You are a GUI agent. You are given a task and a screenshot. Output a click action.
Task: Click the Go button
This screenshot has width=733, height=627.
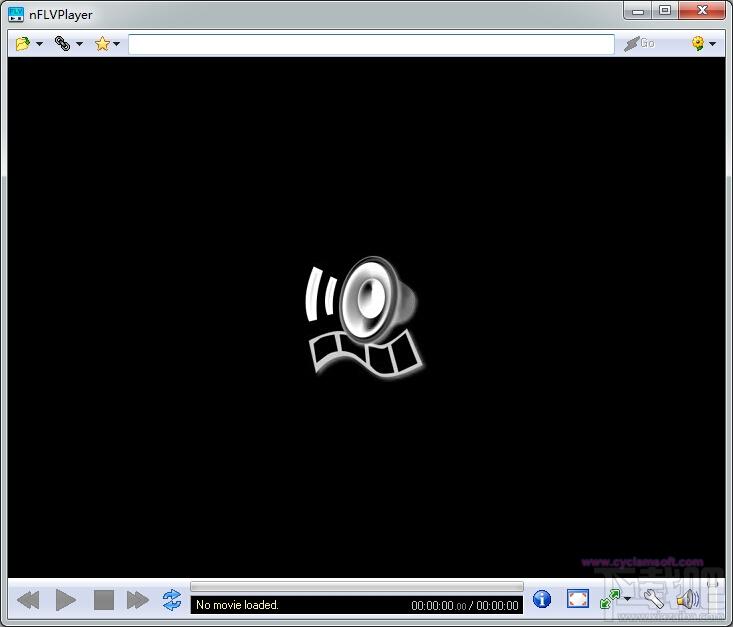click(640, 43)
